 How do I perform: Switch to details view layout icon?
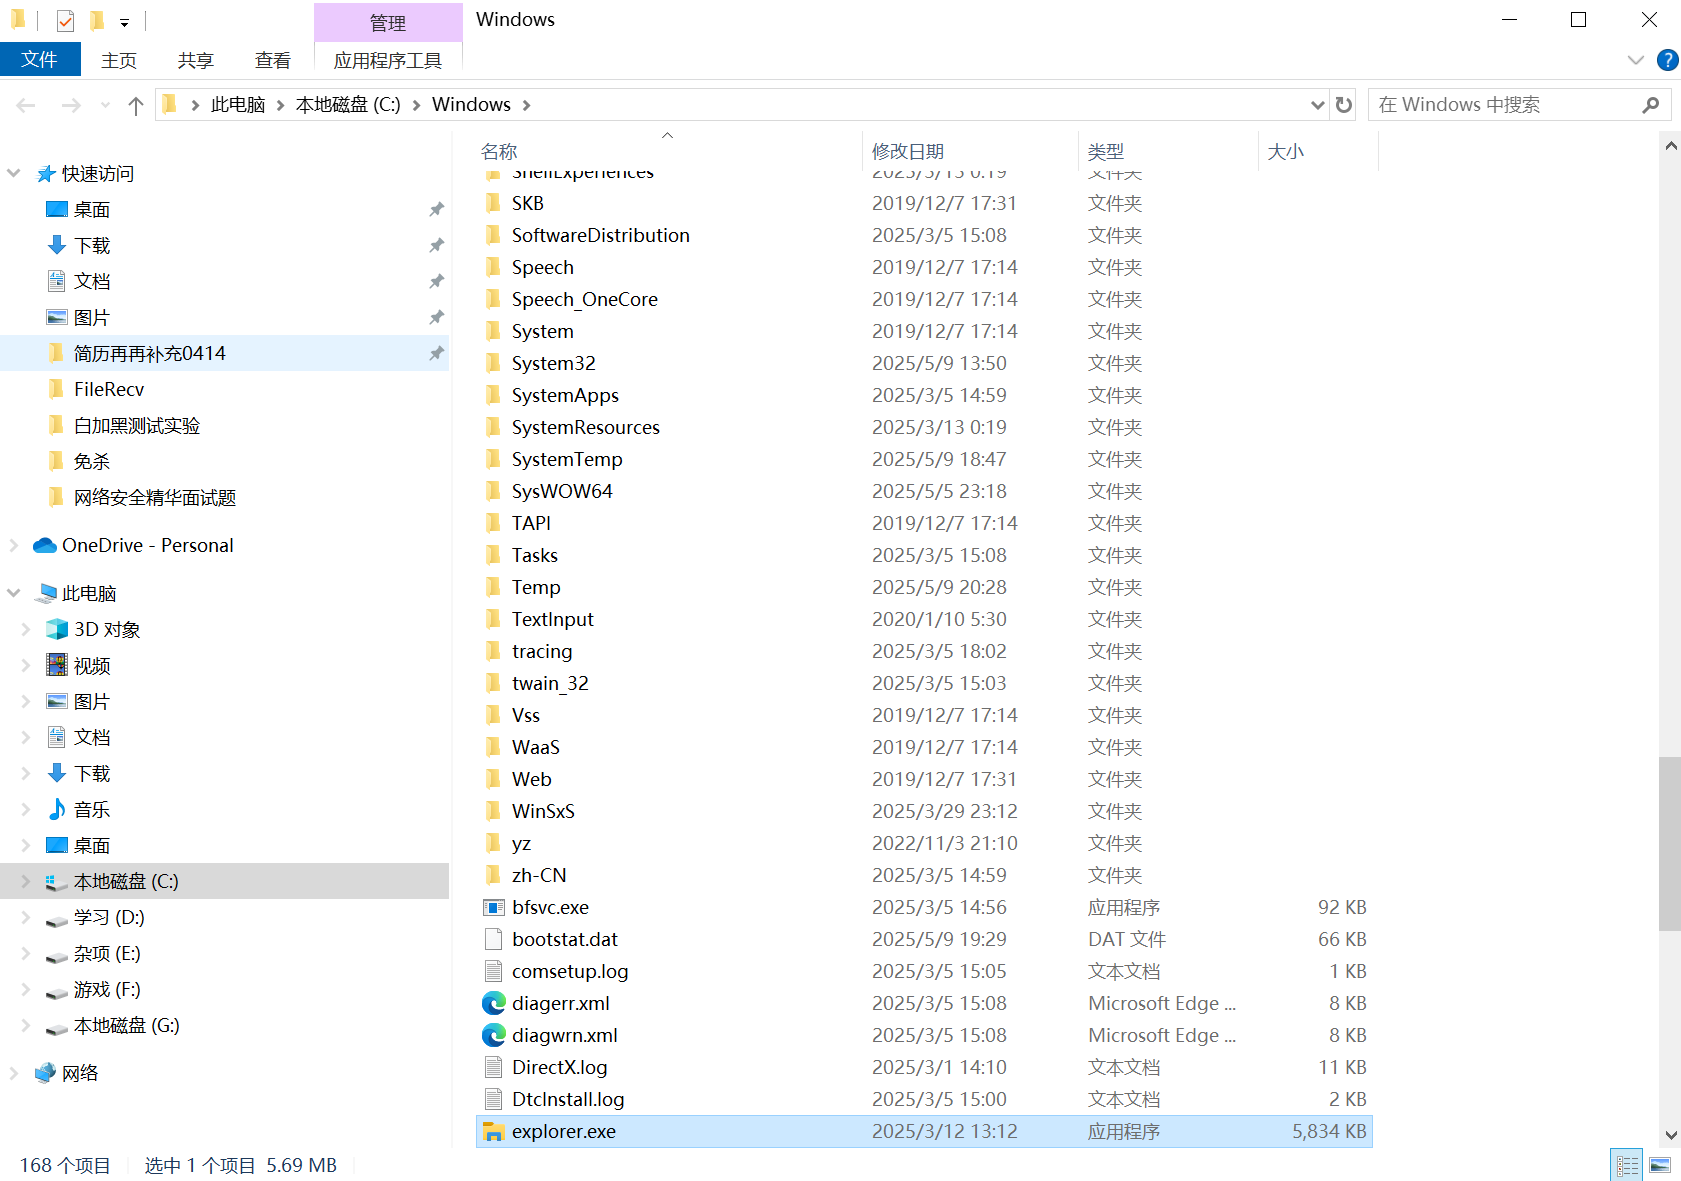pos(1627,1165)
